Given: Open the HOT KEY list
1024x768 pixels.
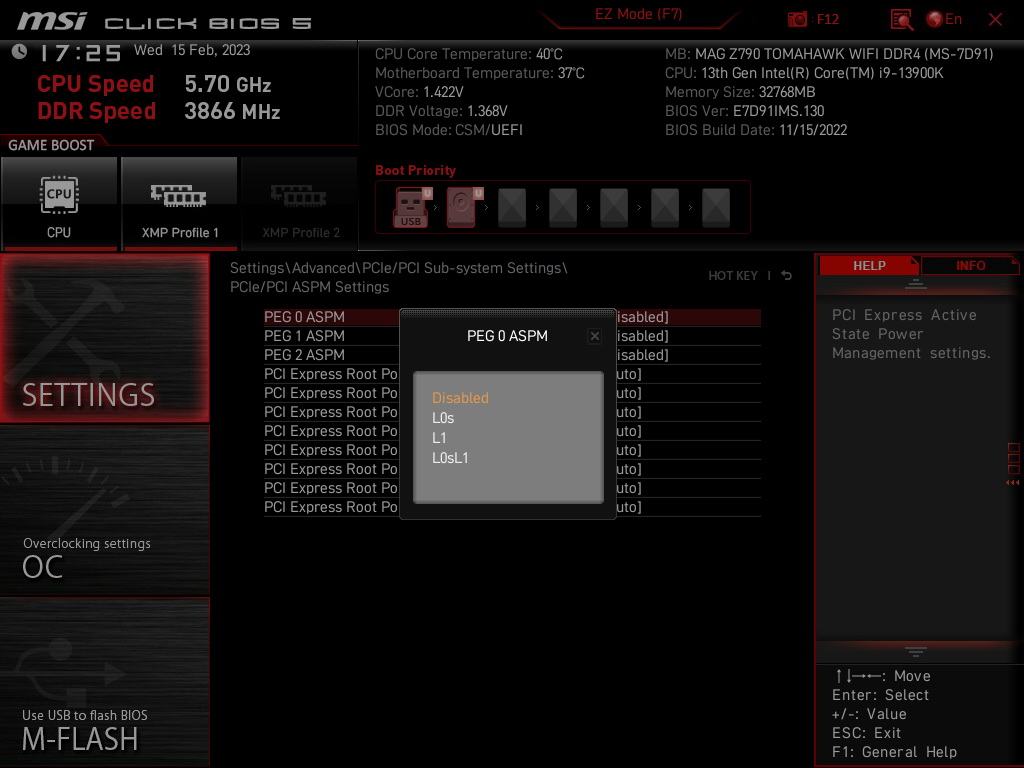Looking at the screenshot, I should coord(733,276).
